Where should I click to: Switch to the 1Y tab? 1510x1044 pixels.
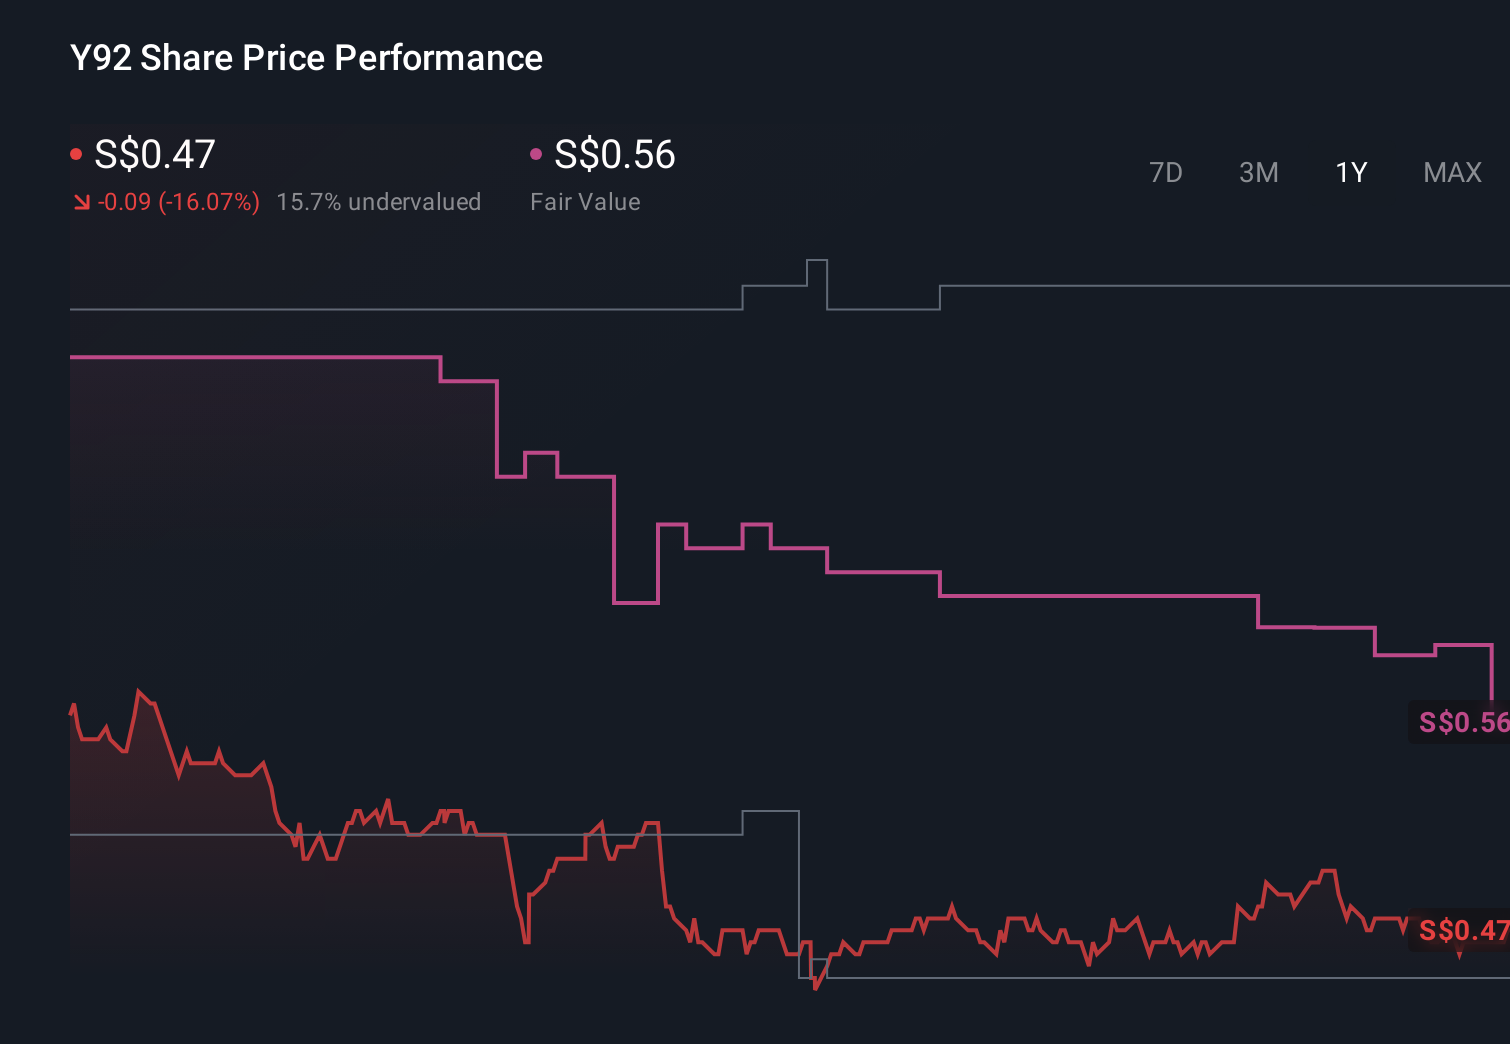click(x=1350, y=172)
